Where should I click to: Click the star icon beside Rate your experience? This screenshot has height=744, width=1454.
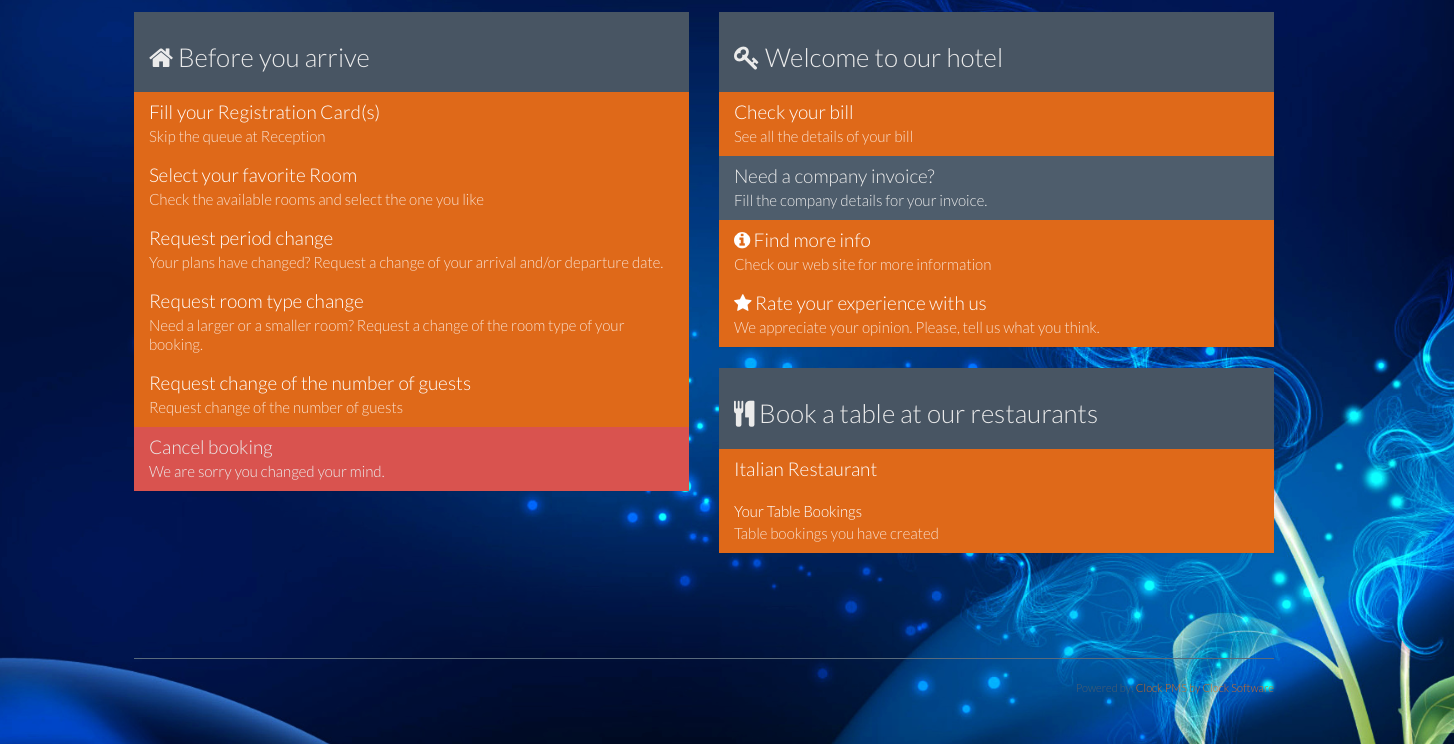(x=742, y=303)
